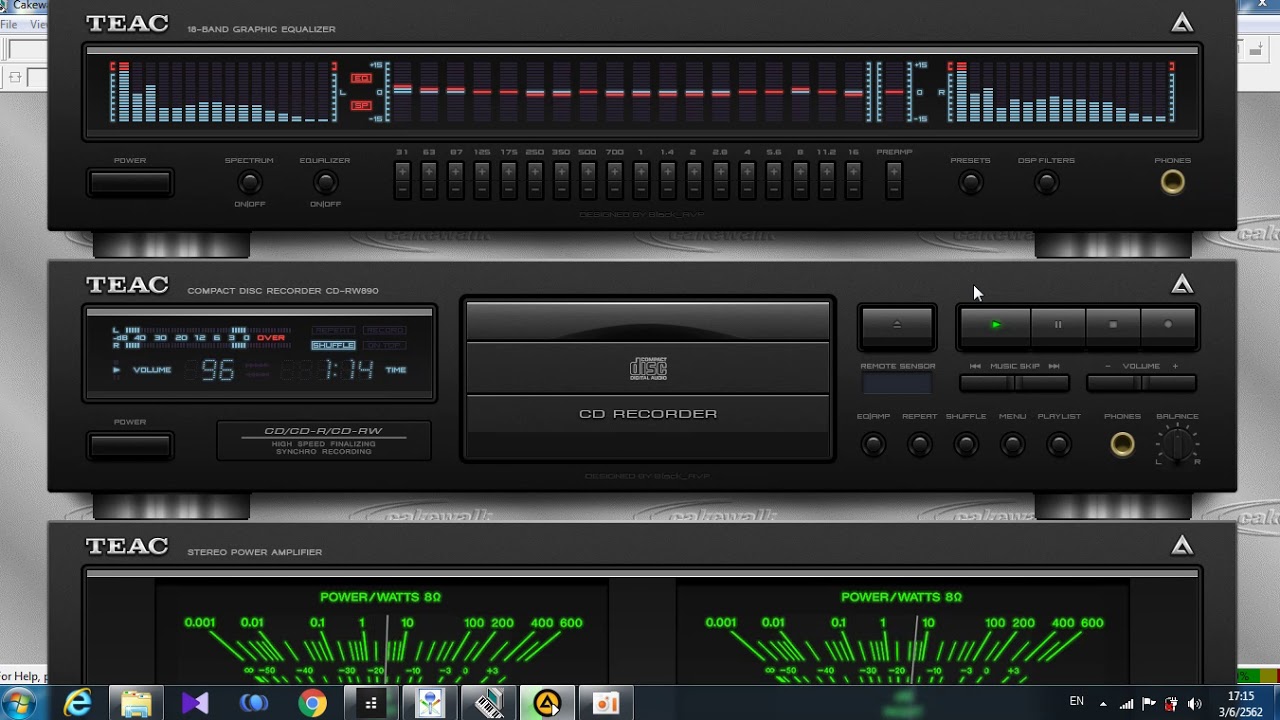The width and height of the screenshot is (1280, 720).
Task: Click the EN language indicator
Action: [x=1076, y=702]
